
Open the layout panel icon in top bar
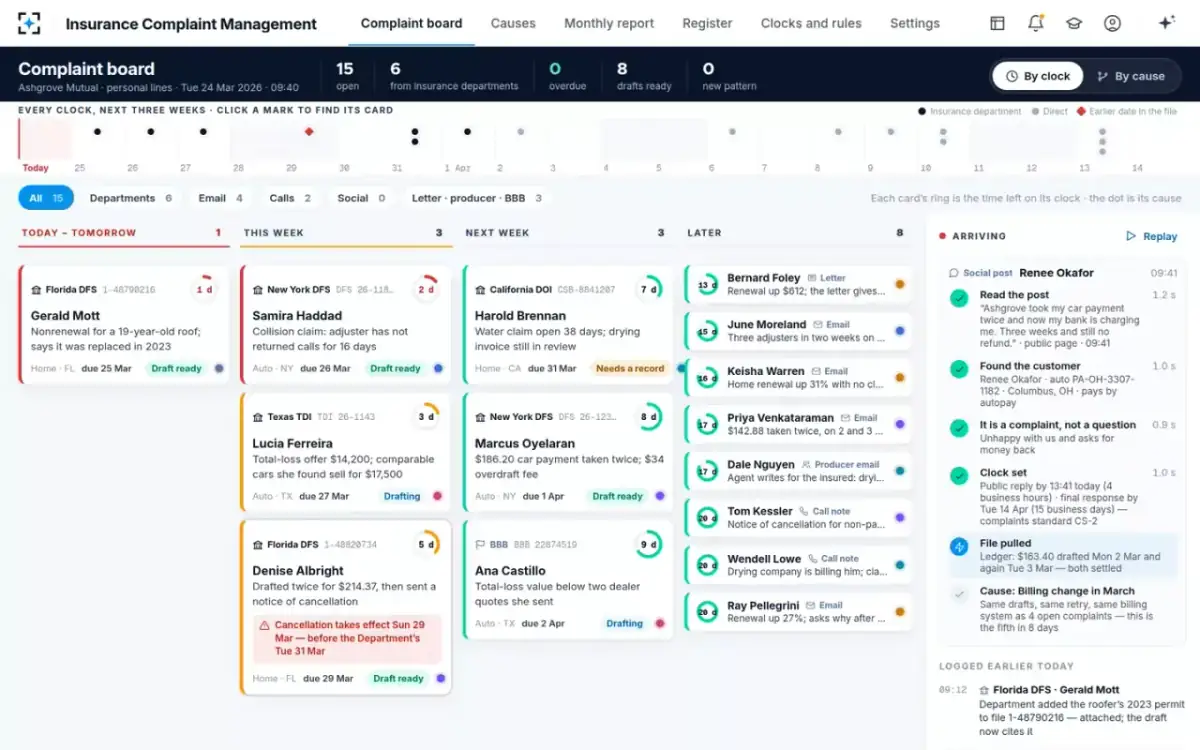coord(997,23)
